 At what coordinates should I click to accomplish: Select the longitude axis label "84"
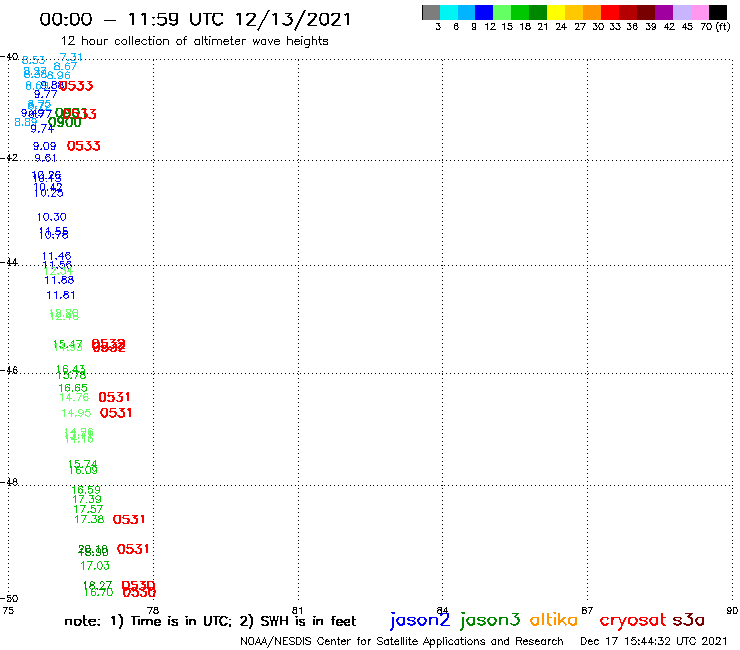[442, 610]
